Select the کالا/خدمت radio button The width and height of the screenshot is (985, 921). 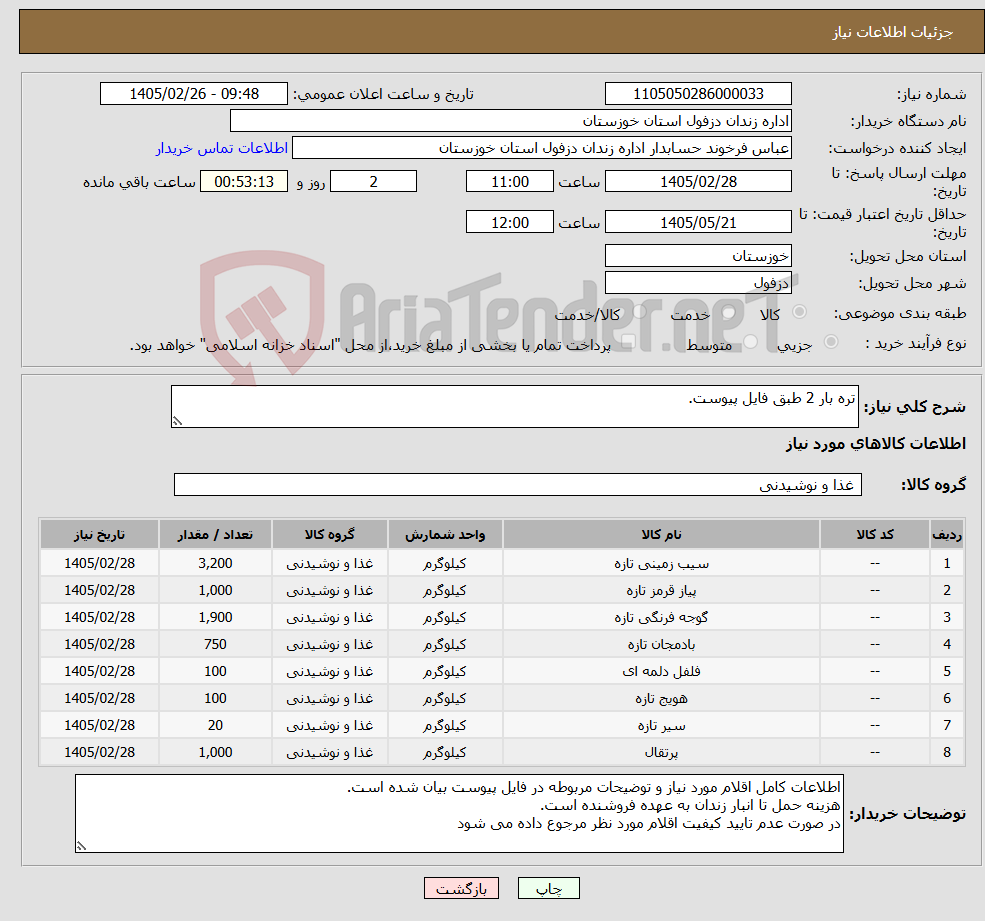[x=639, y=312]
